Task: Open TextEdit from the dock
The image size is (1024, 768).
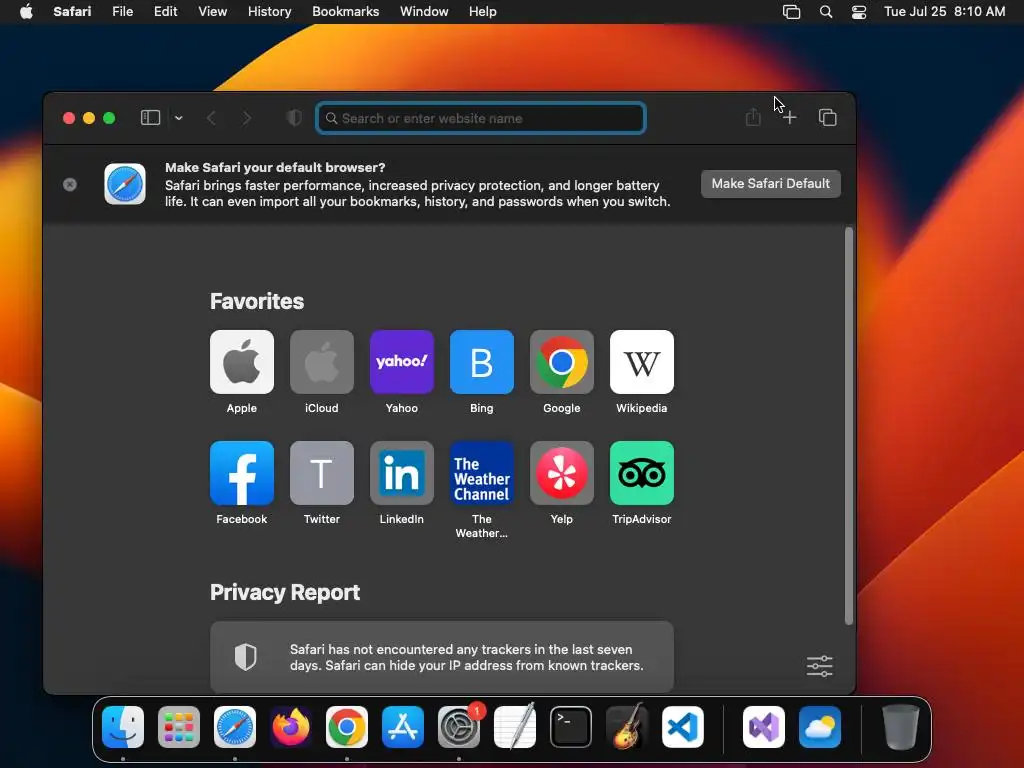Action: [515, 726]
